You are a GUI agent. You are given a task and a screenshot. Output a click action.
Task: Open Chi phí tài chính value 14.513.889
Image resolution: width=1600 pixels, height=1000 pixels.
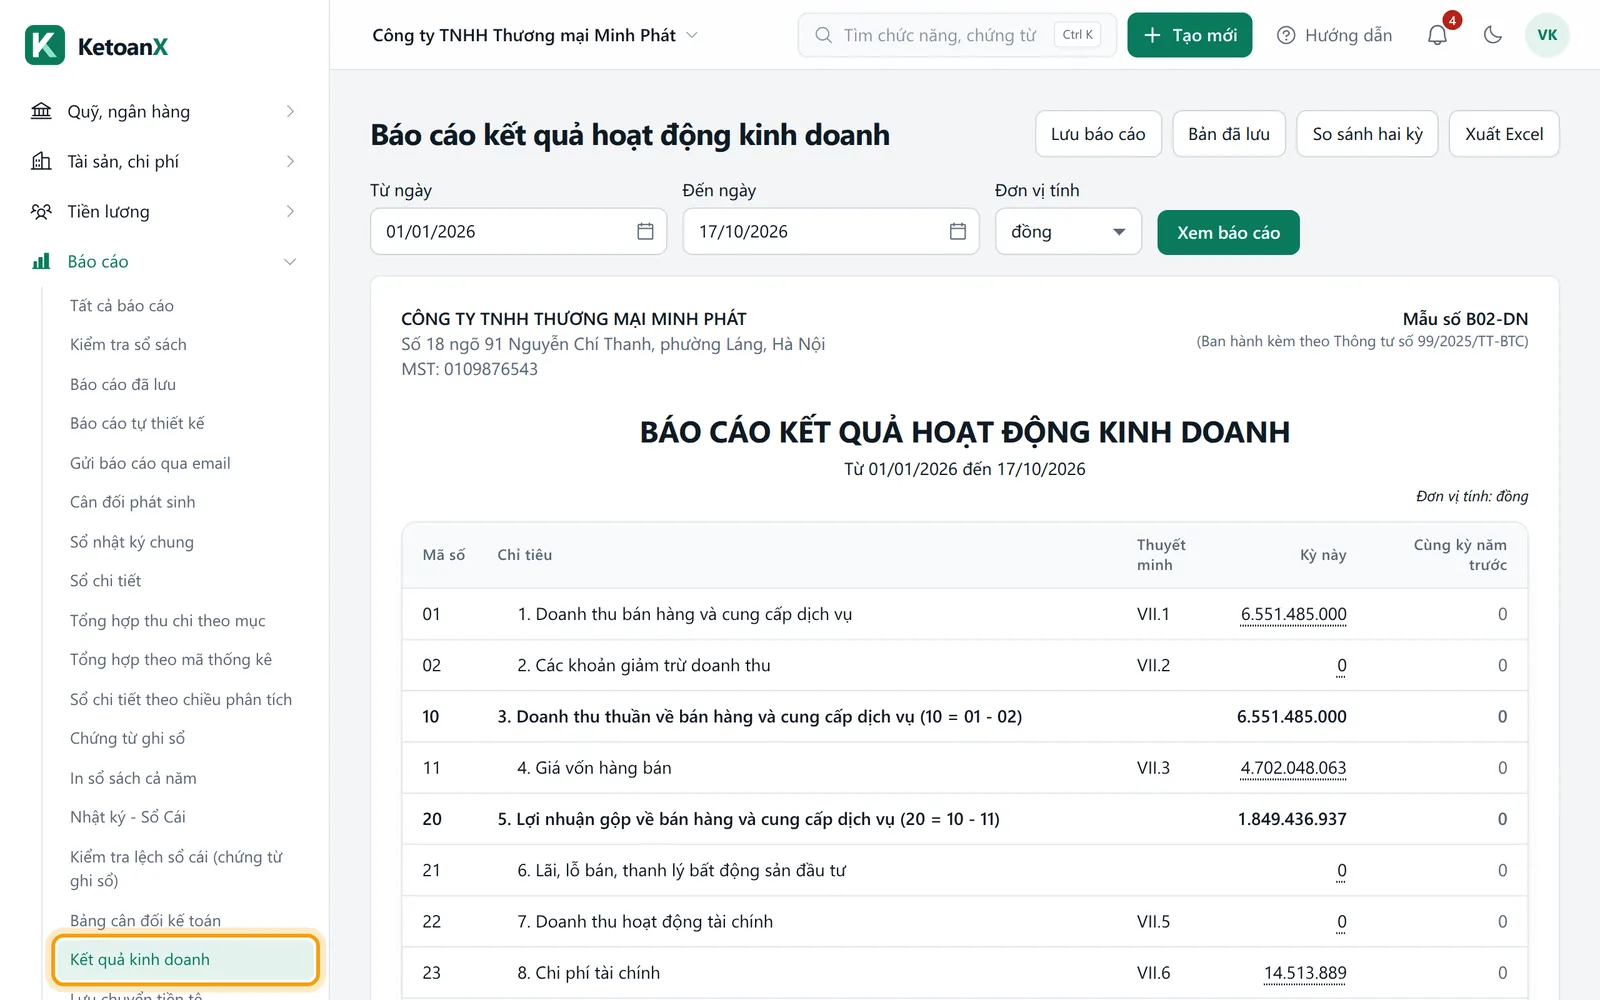click(1305, 973)
